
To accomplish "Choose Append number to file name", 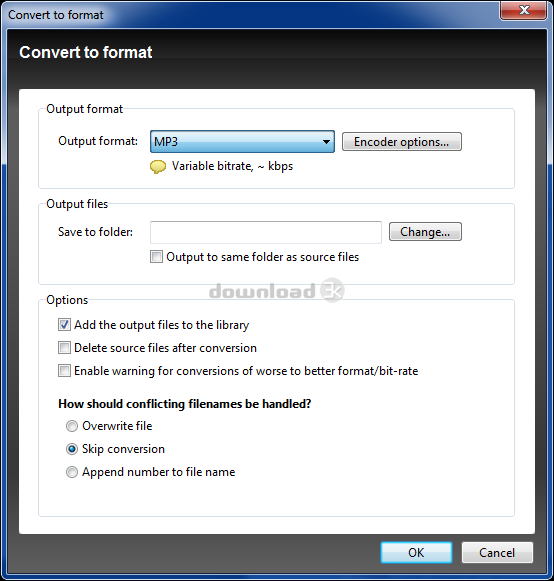I will [72, 472].
